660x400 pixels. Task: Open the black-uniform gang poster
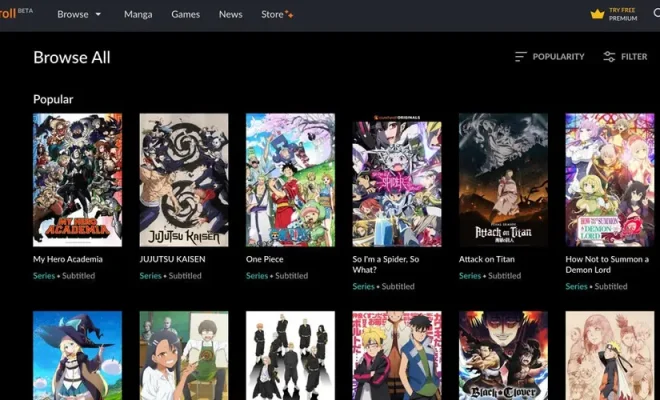point(290,355)
